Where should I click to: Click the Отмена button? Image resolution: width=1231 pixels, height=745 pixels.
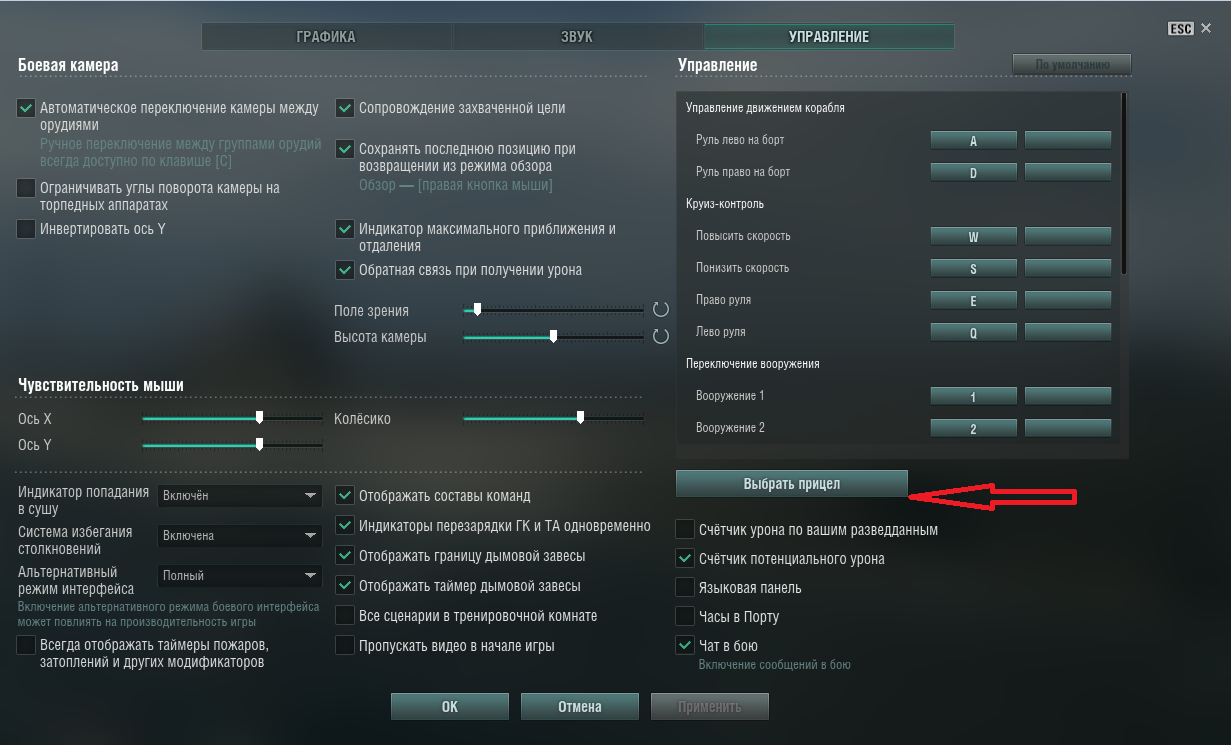click(x=580, y=706)
